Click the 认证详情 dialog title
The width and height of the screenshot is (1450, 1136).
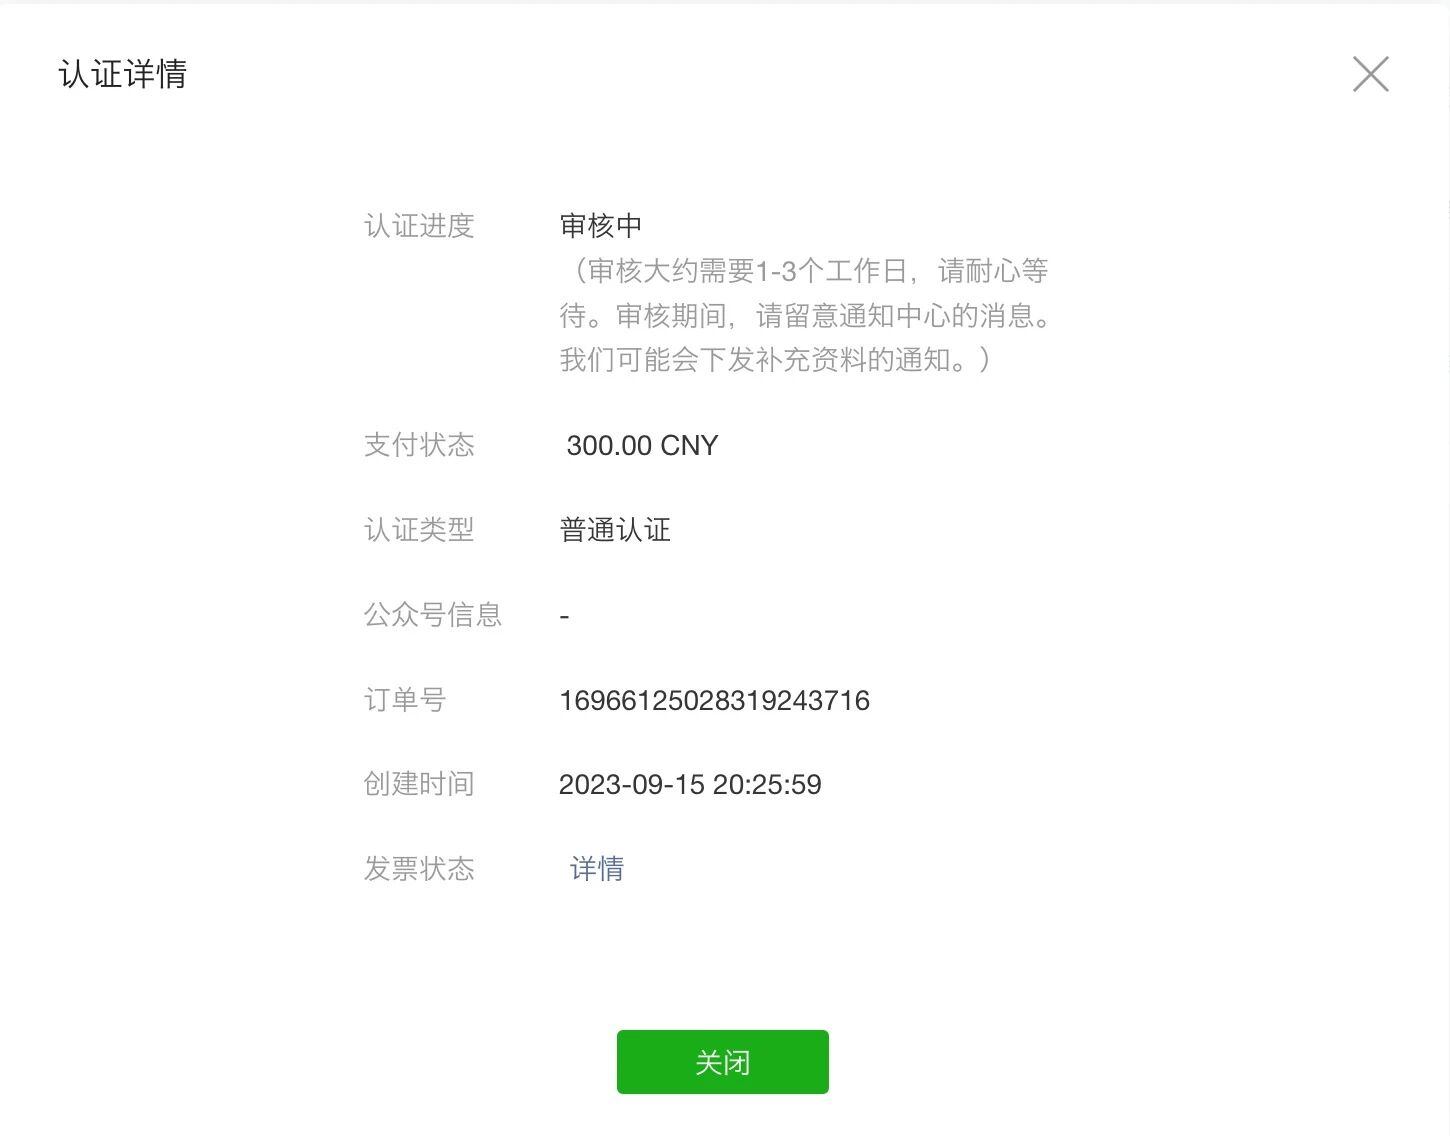point(123,74)
